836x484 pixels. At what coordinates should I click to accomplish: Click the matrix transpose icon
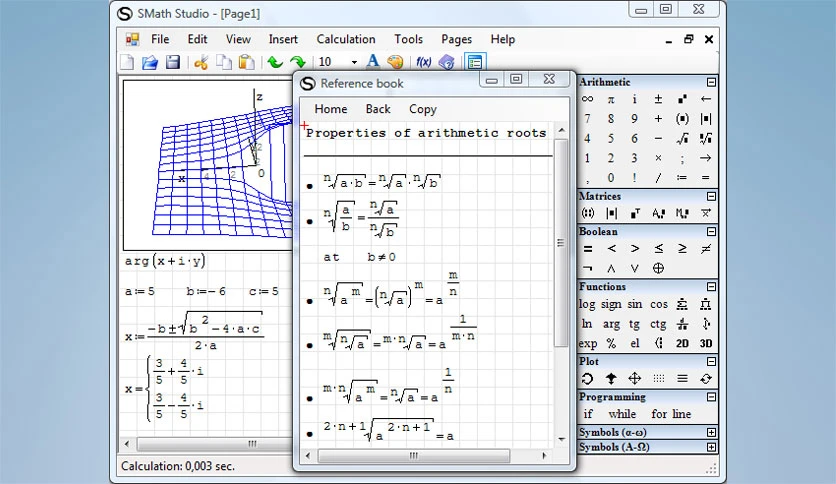coord(634,214)
